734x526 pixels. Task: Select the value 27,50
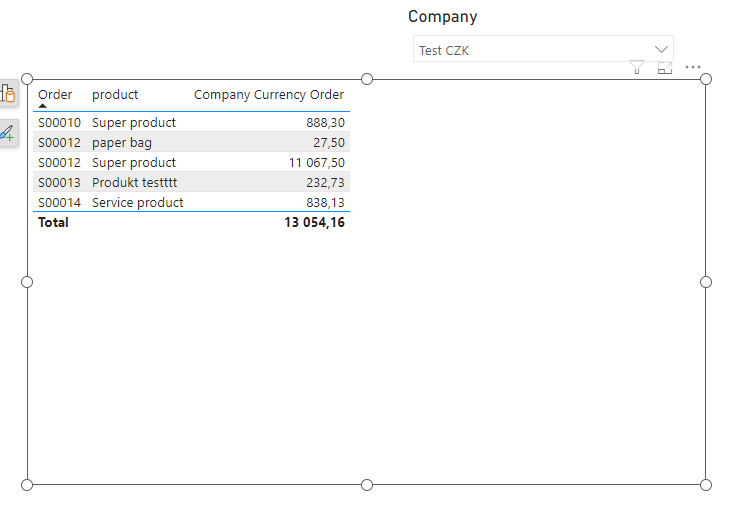329,143
